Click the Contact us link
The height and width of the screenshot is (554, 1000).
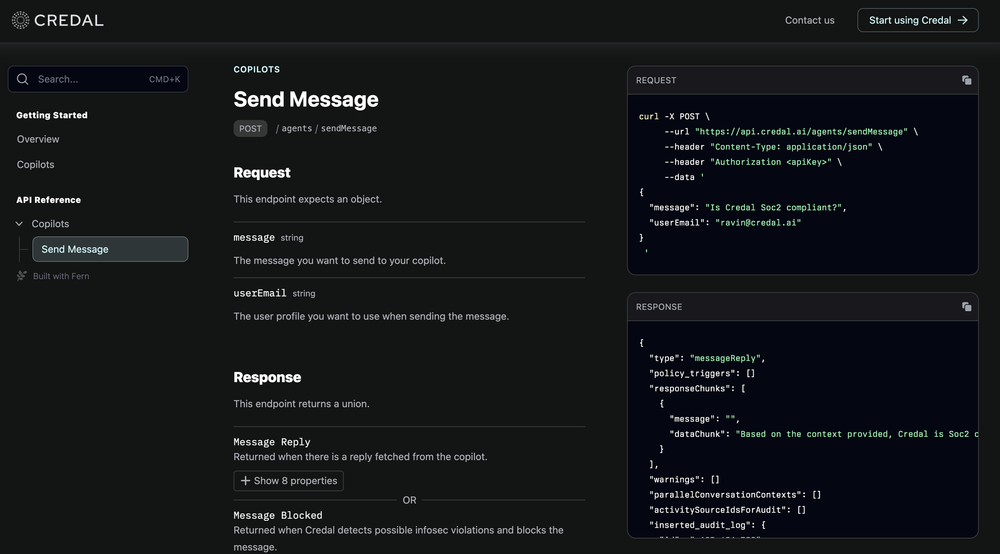809,20
